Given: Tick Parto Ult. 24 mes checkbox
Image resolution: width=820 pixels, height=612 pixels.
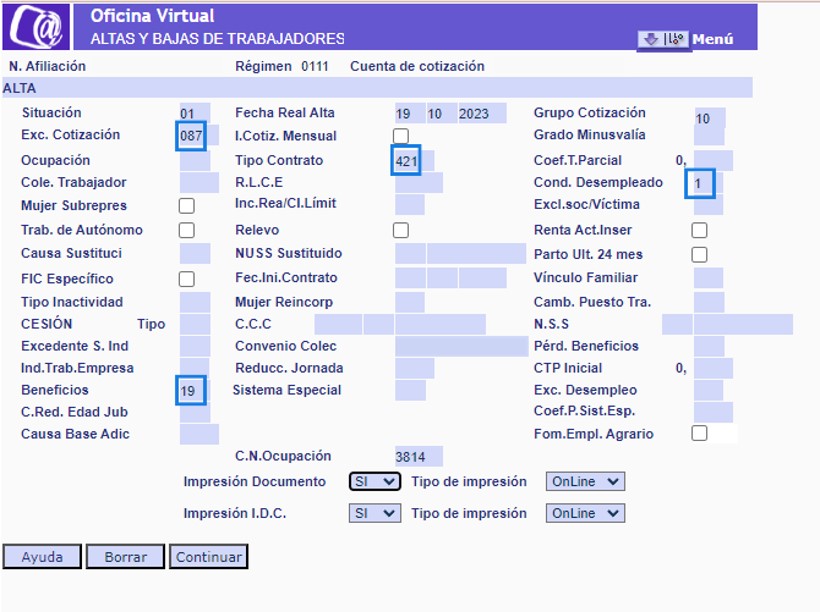Looking at the screenshot, I should [x=699, y=255].
